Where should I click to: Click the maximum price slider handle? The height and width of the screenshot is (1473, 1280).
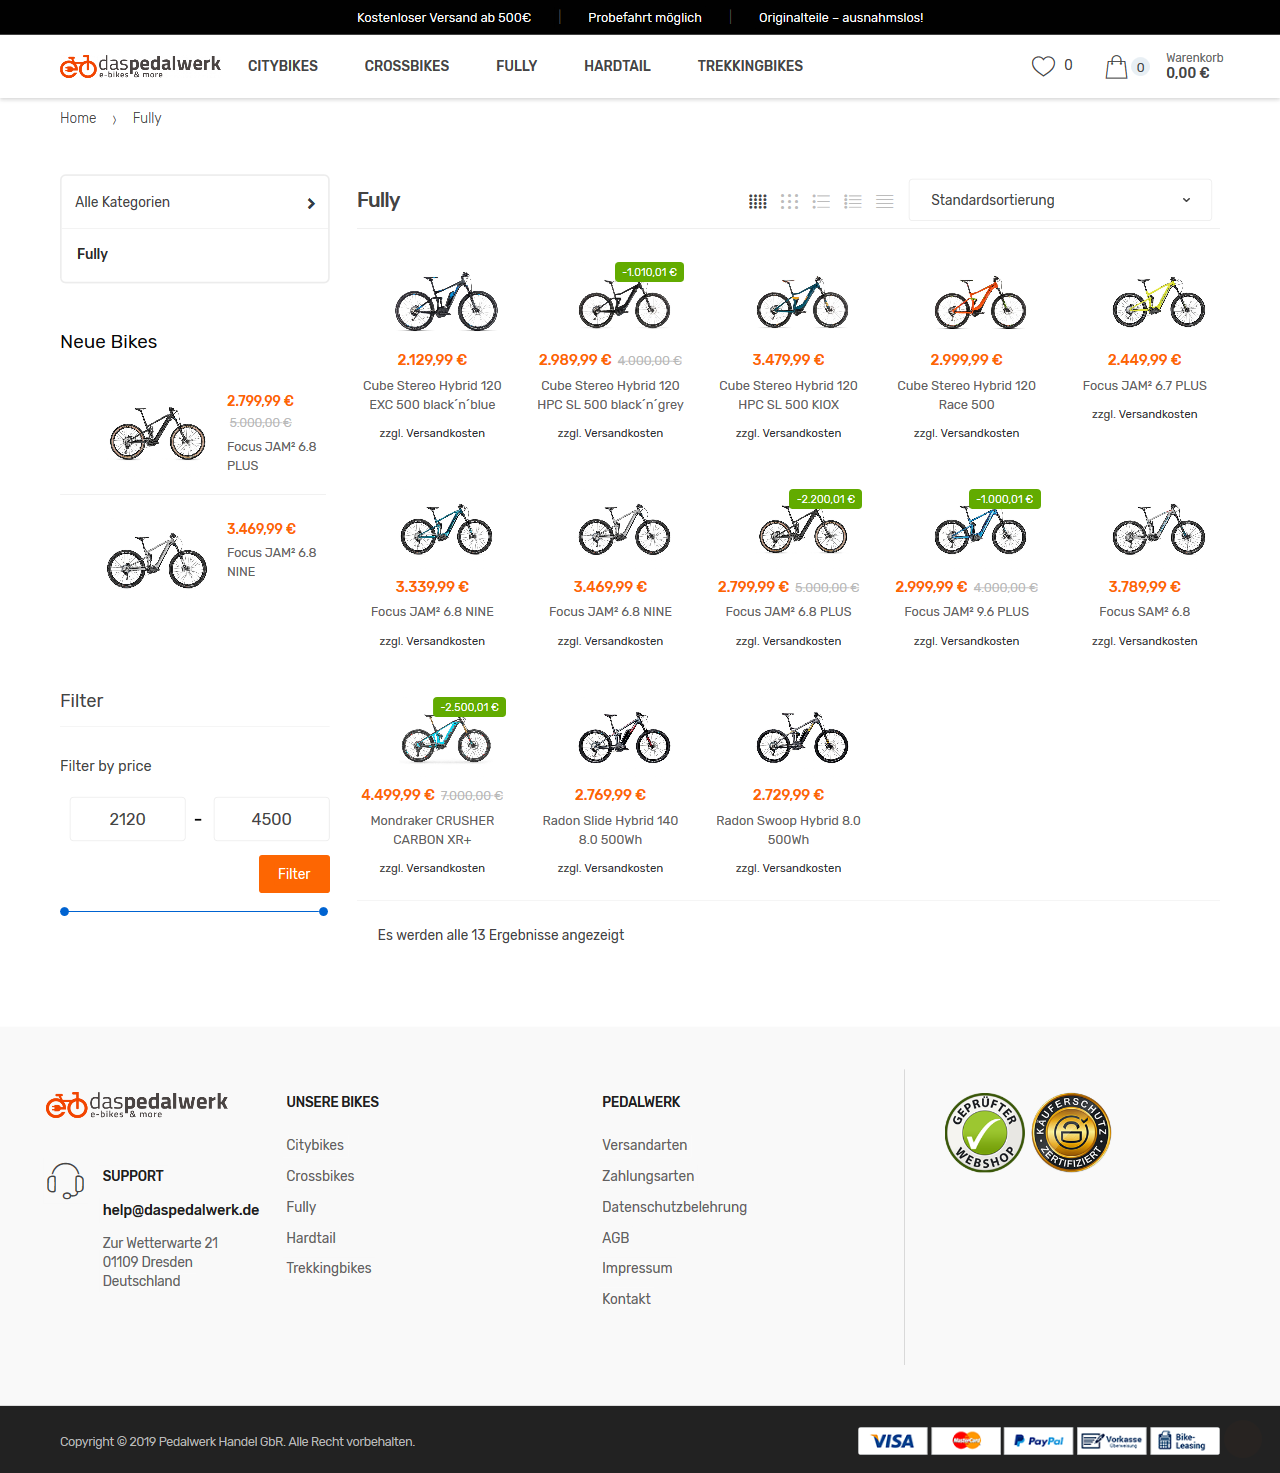tap(323, 912)
